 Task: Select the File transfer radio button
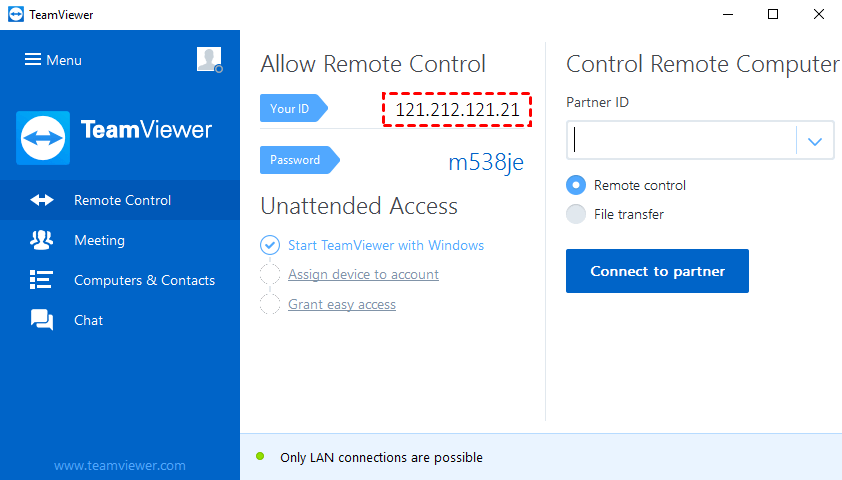tap(576, 214)
